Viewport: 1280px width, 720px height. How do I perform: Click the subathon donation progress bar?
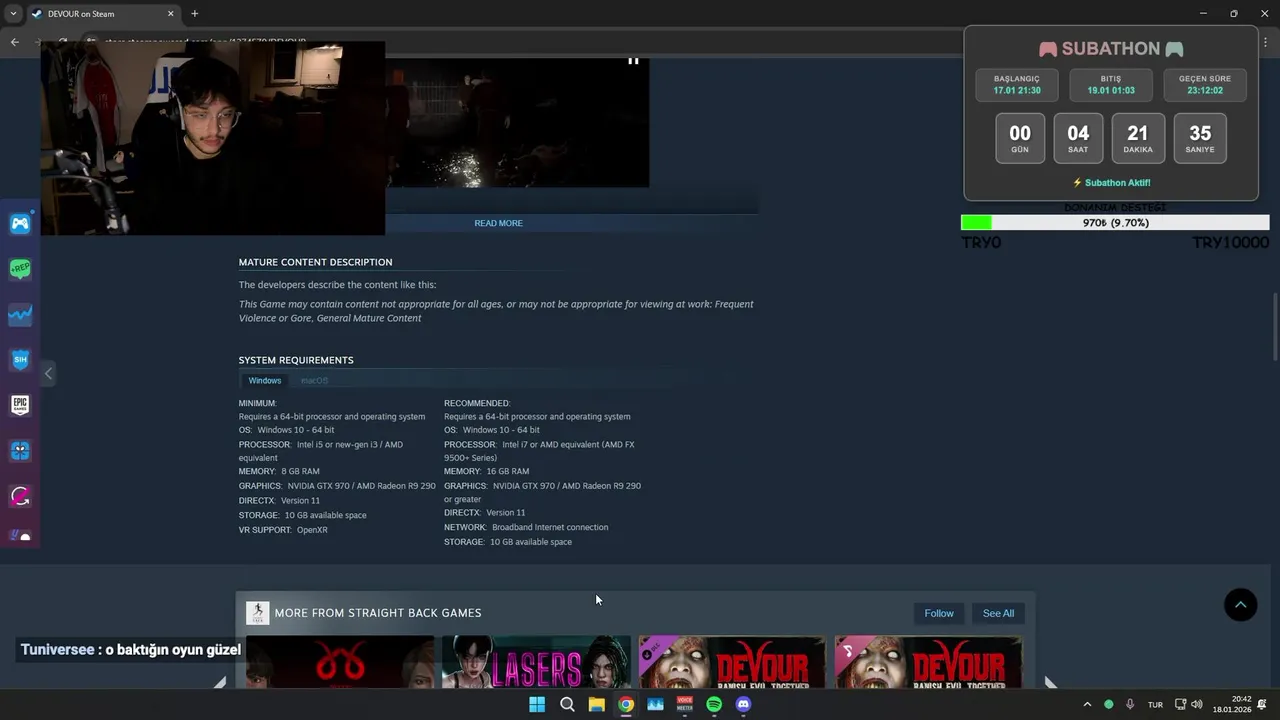(x=1115, y=223)
